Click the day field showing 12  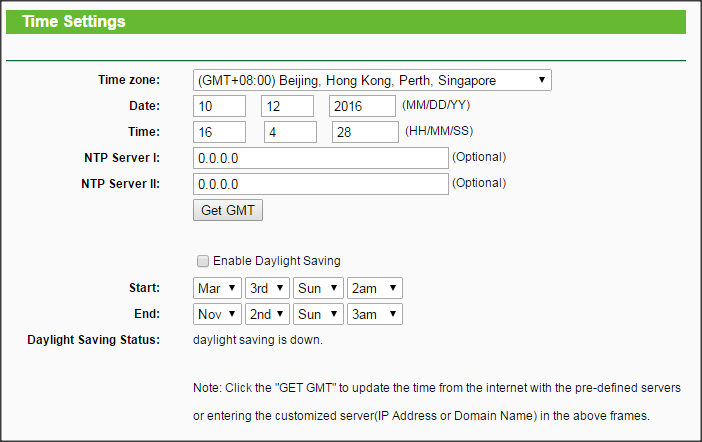[x=287, y=106]
